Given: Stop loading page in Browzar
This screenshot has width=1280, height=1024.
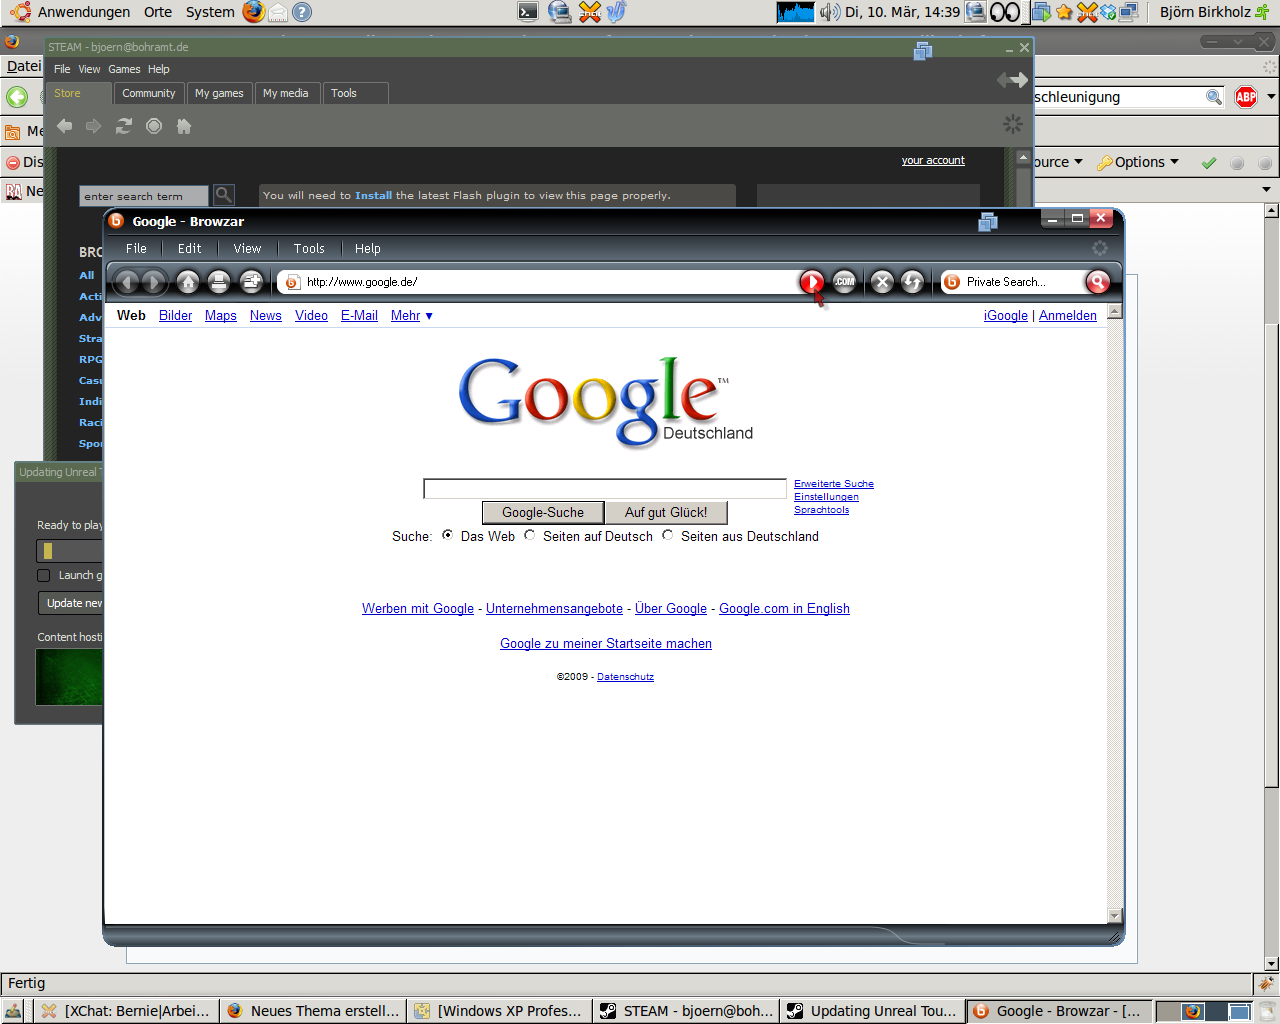Looking at the screenshot, I should [882, 282].
